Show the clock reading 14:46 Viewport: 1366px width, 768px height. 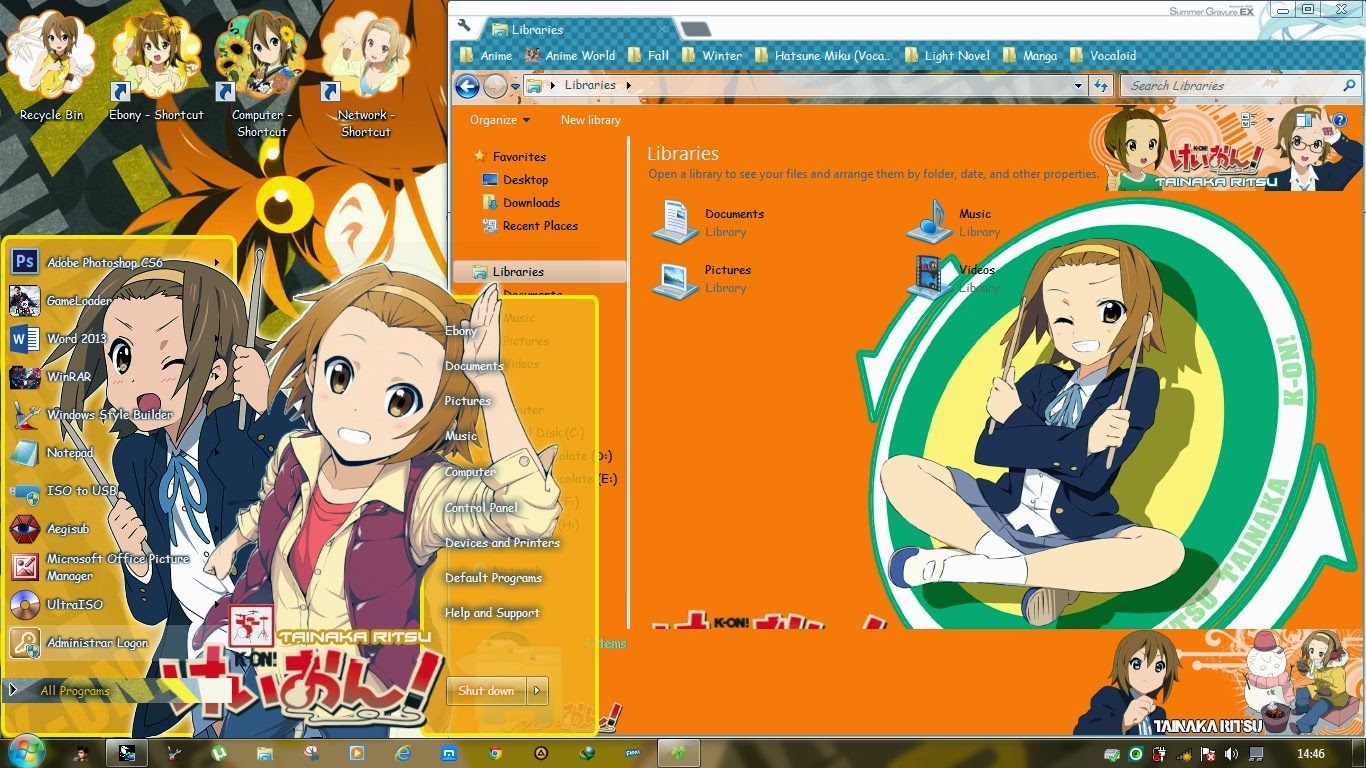1311,754
